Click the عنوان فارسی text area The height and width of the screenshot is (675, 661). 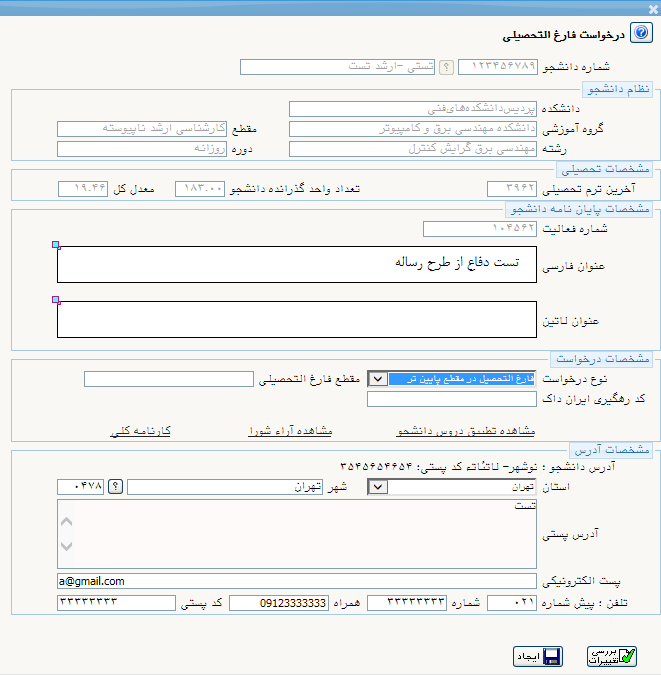click(297, 264)
